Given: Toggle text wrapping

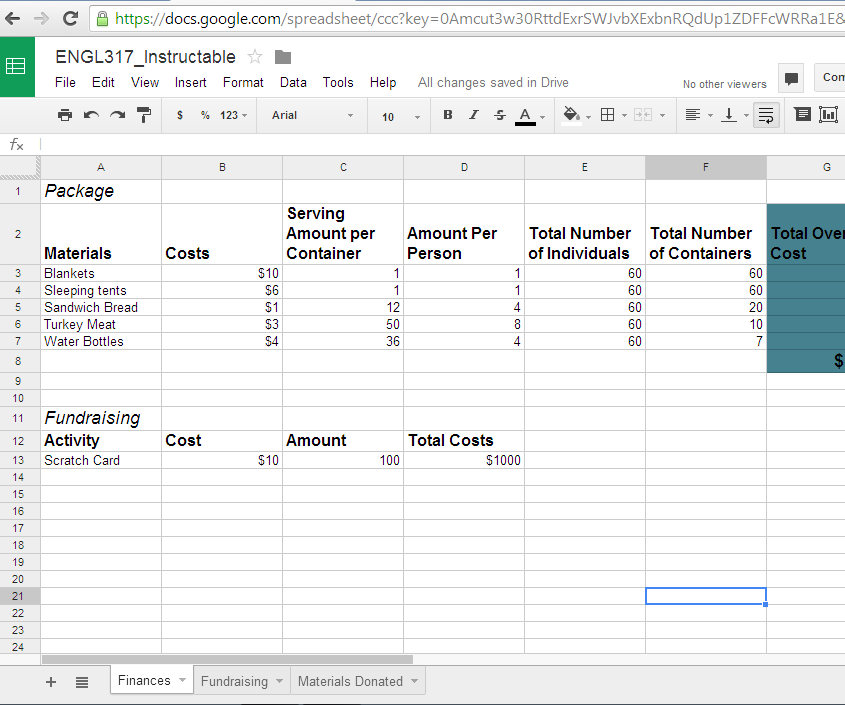Looking at the screenshot, I should pos(766,115).
